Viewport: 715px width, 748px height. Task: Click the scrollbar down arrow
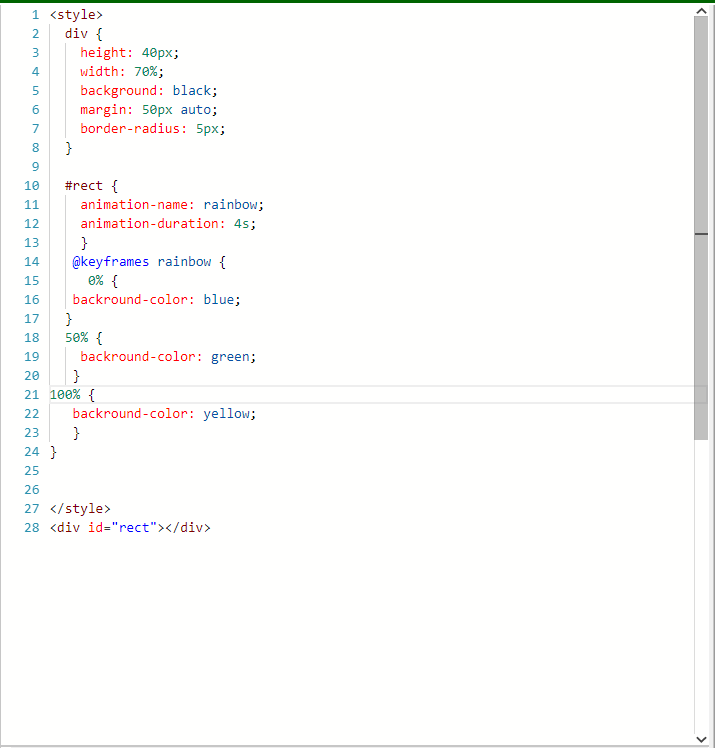[701, 739]
